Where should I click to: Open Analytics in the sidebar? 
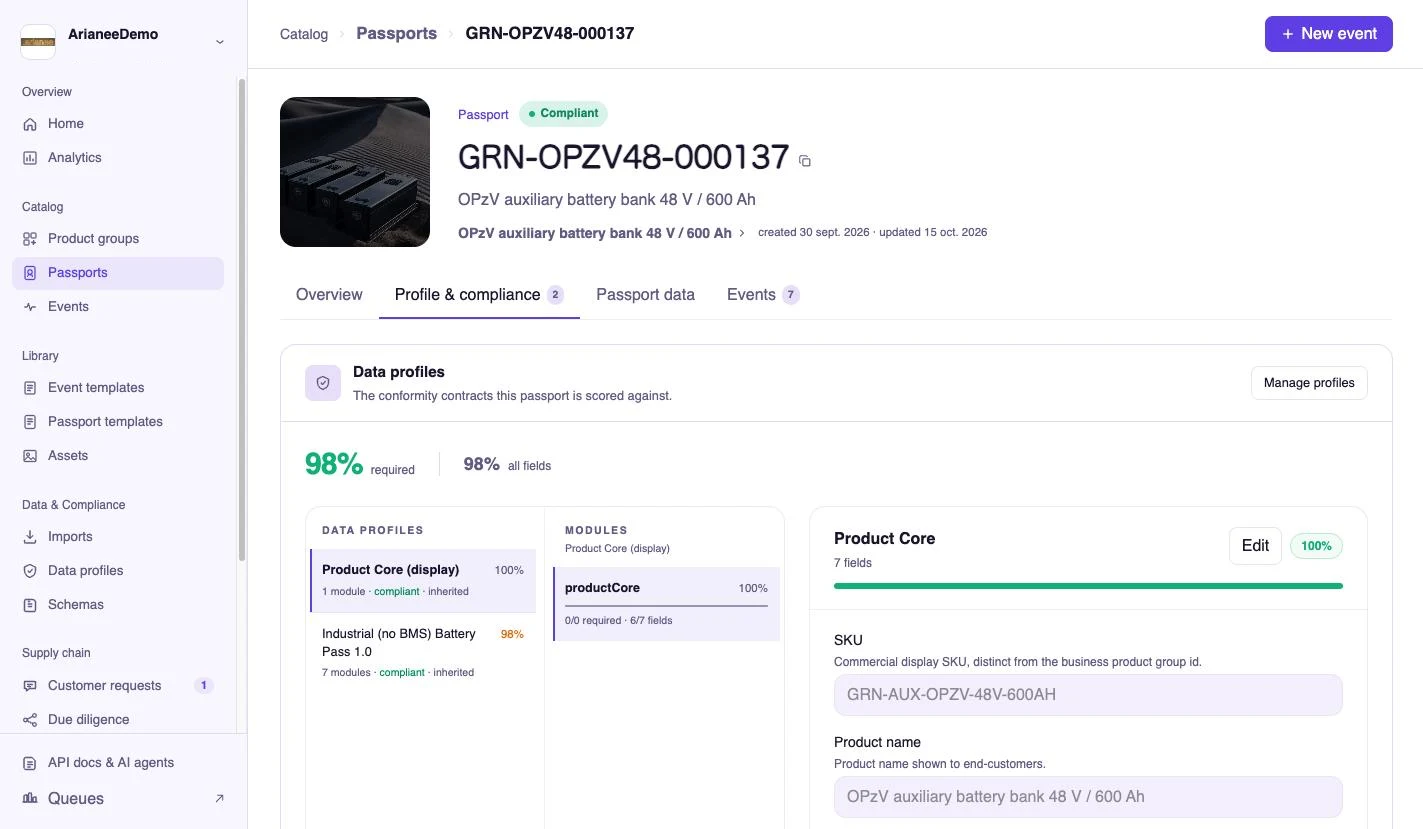(x=118, y=158)
